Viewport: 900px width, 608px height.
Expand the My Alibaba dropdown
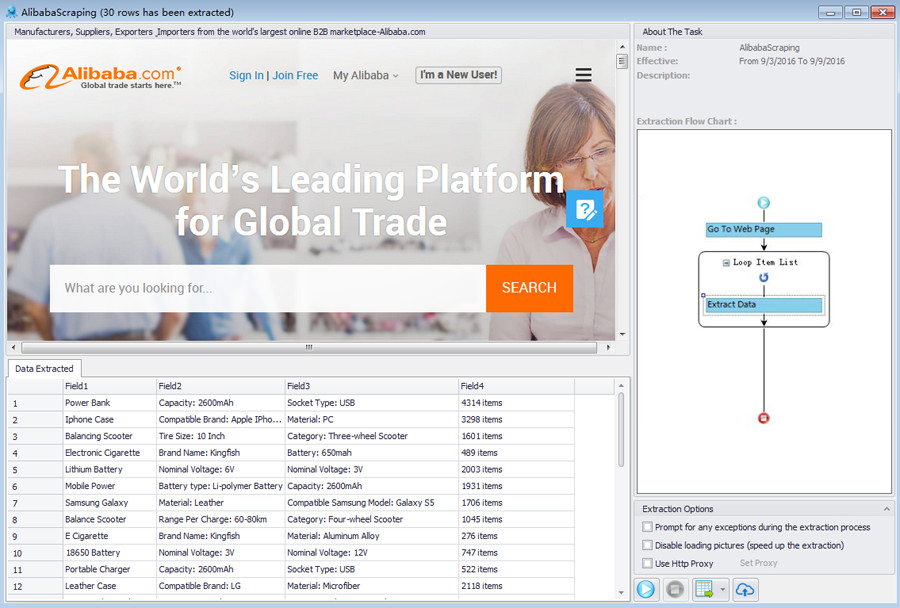coord(366,75)
